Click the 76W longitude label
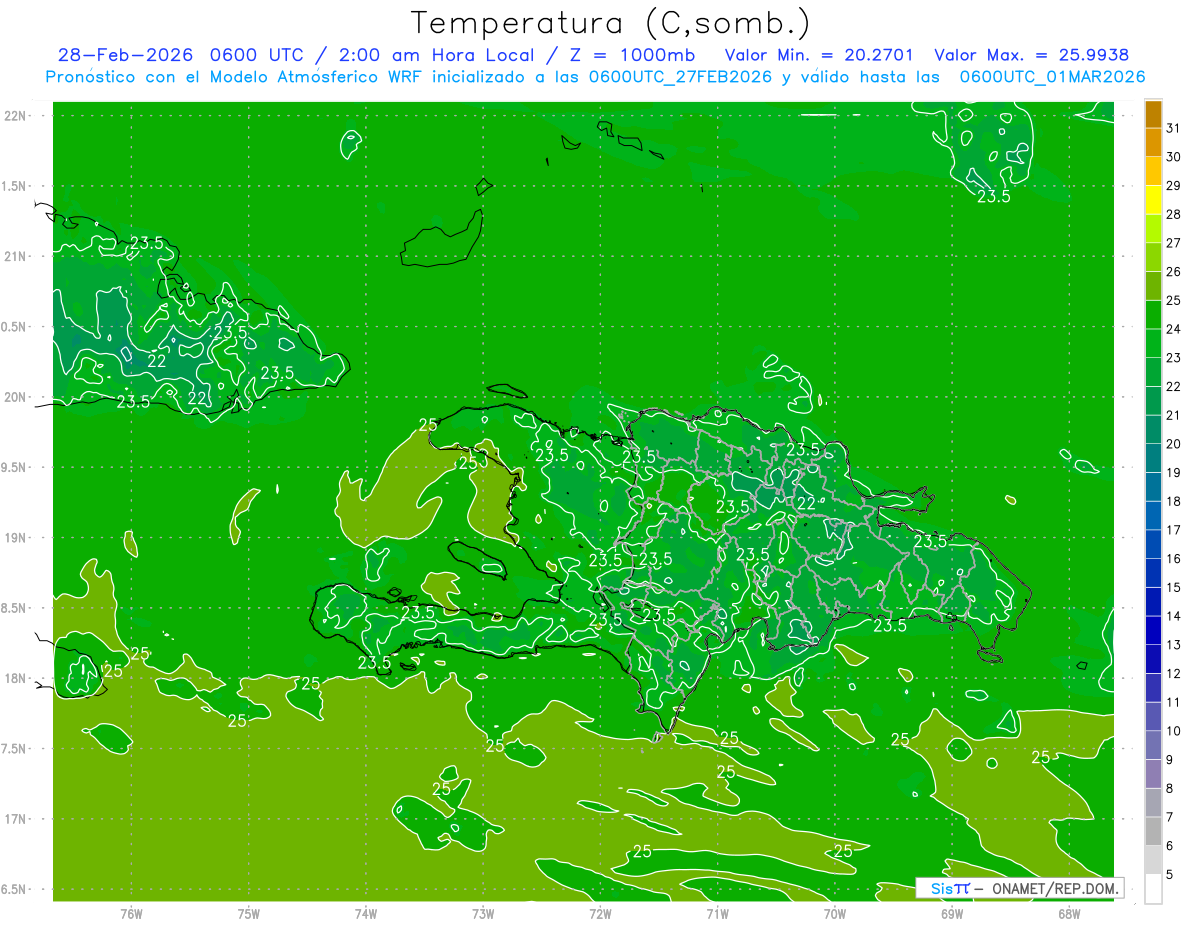 pyautogui.click(x=131, y=913)
